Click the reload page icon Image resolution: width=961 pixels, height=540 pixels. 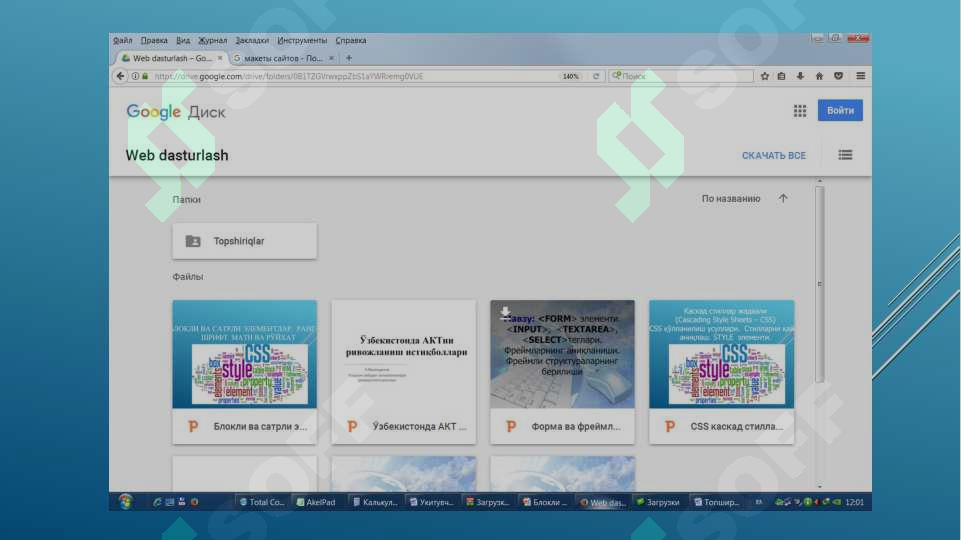(x=596, y=76)
